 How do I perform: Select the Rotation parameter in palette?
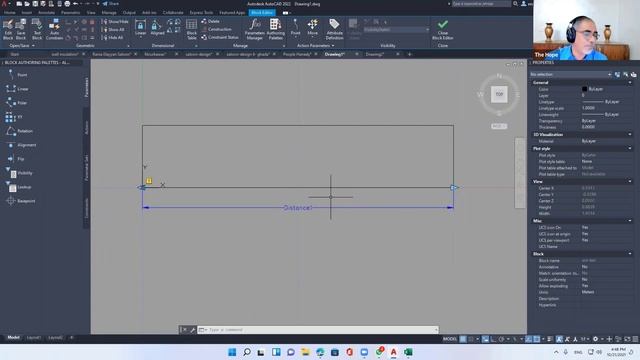(19, 131)
